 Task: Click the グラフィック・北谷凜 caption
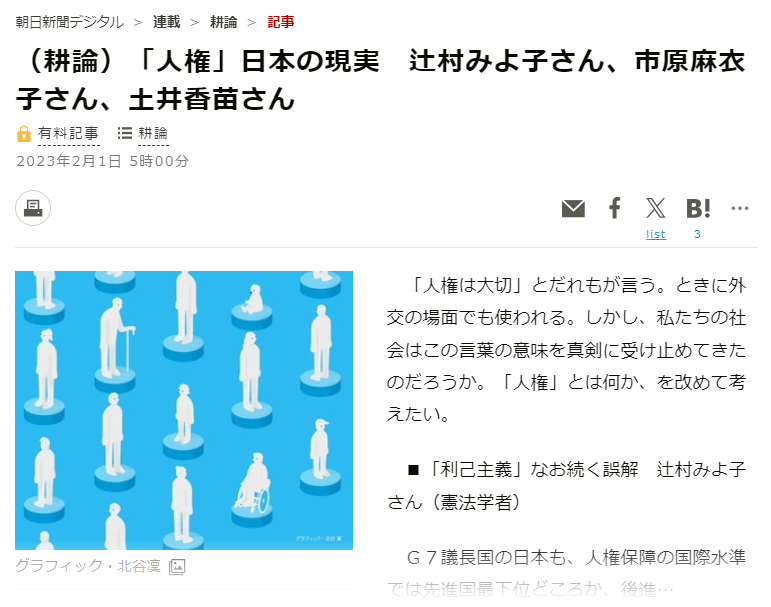(x=88, y=566)
